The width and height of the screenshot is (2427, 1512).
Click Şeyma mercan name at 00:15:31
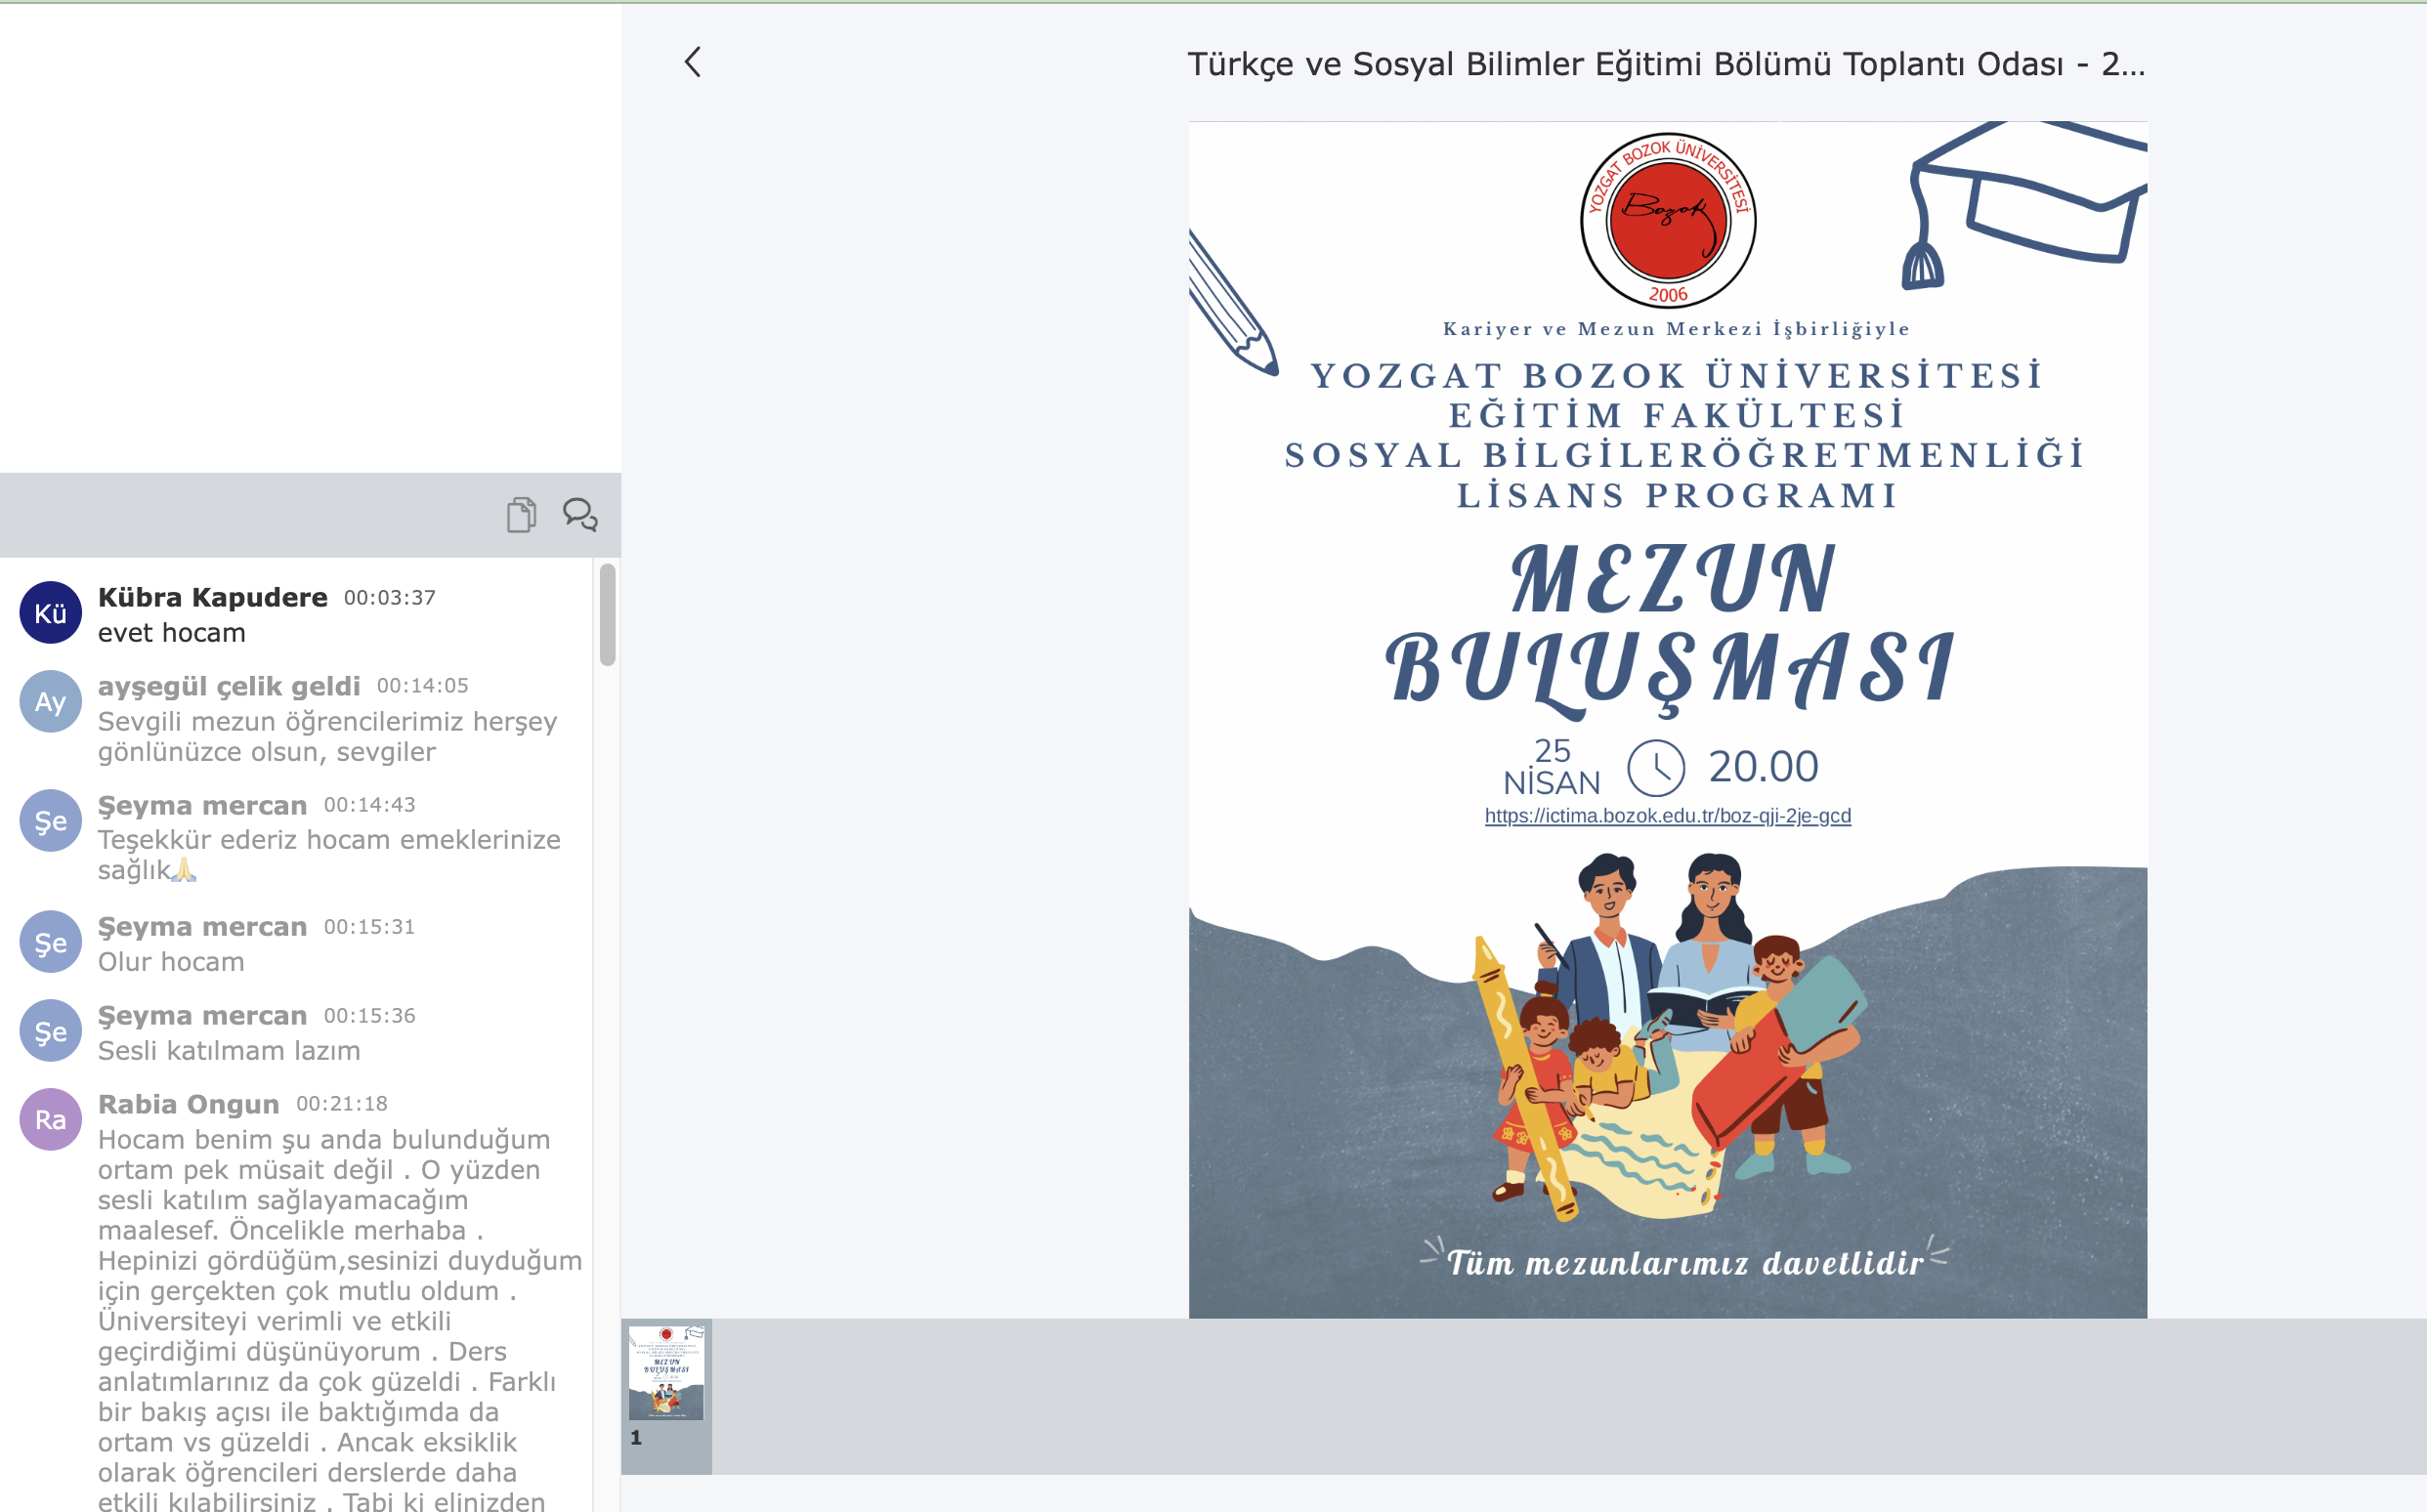[202, 927]
